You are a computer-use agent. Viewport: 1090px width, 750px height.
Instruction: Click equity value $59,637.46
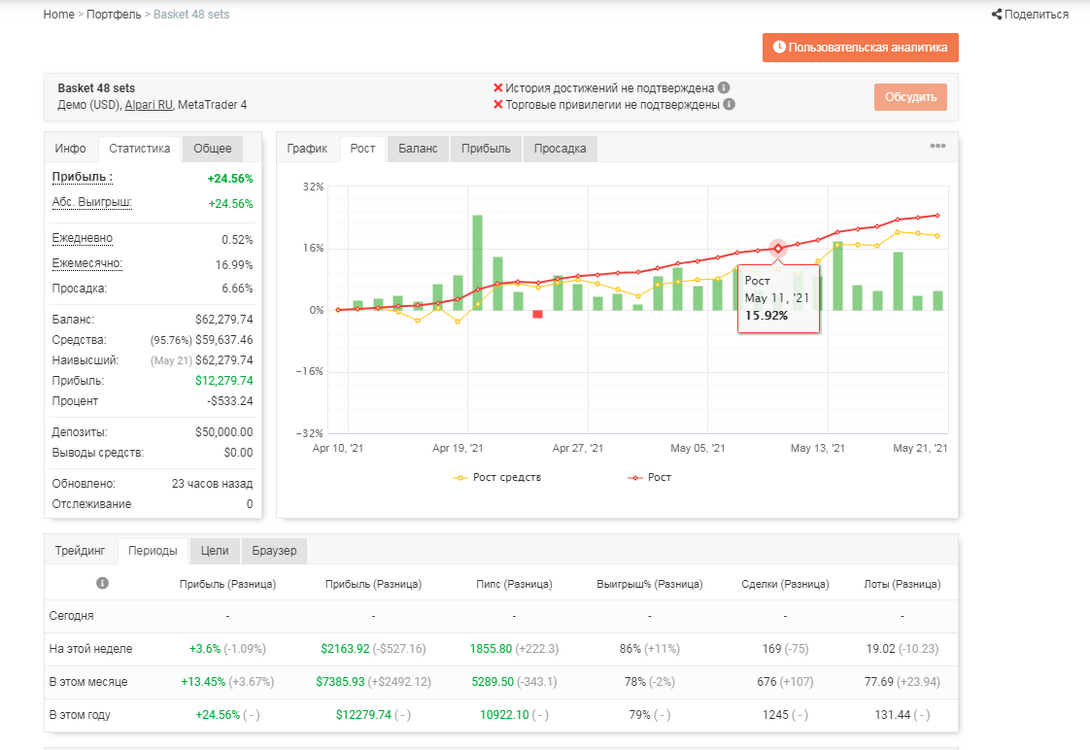[224, 340]
